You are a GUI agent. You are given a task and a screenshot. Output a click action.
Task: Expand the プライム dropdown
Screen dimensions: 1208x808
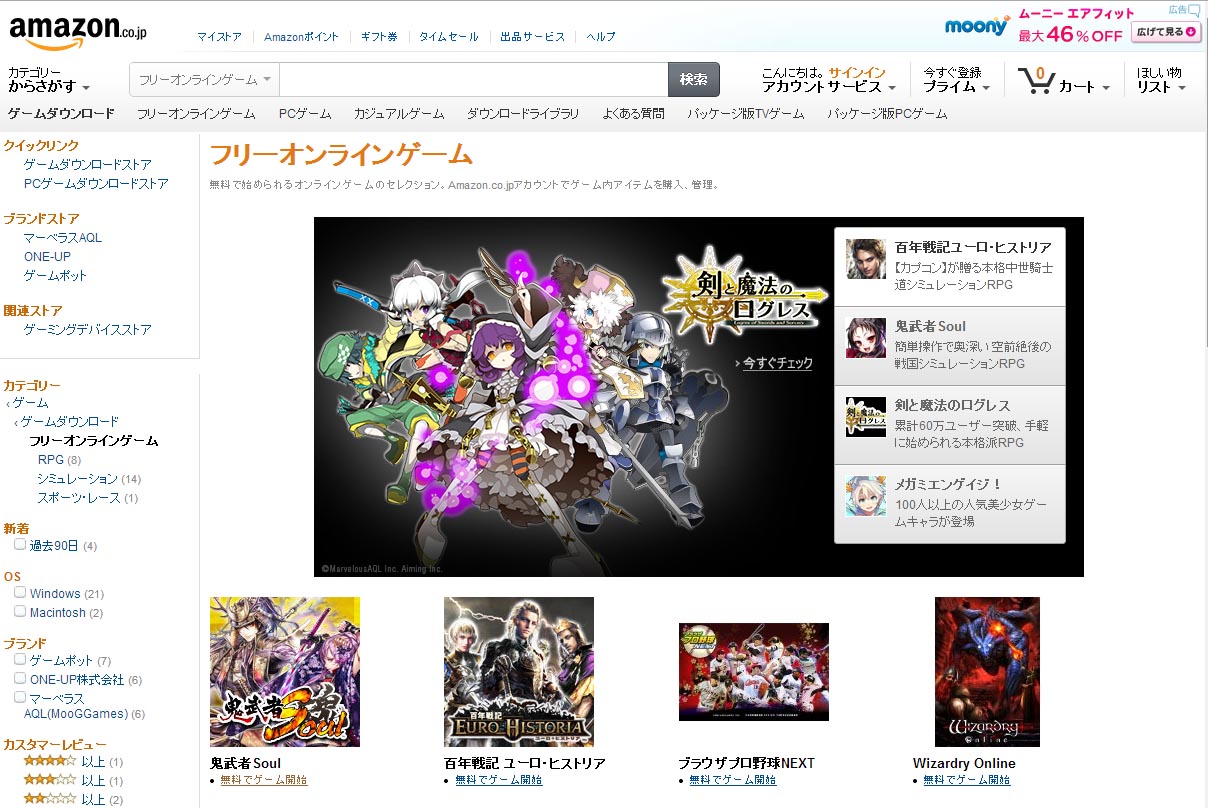[x=956, y=80]
